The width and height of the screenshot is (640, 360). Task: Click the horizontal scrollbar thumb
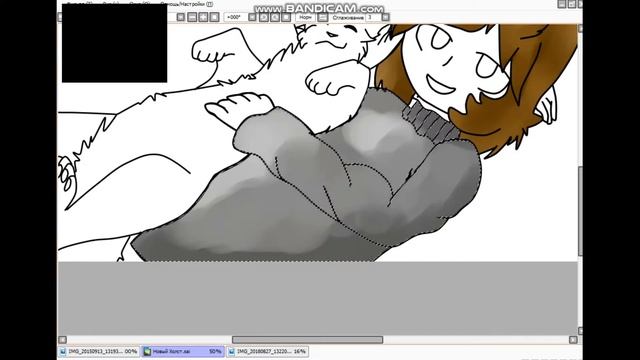pos(307,340)
